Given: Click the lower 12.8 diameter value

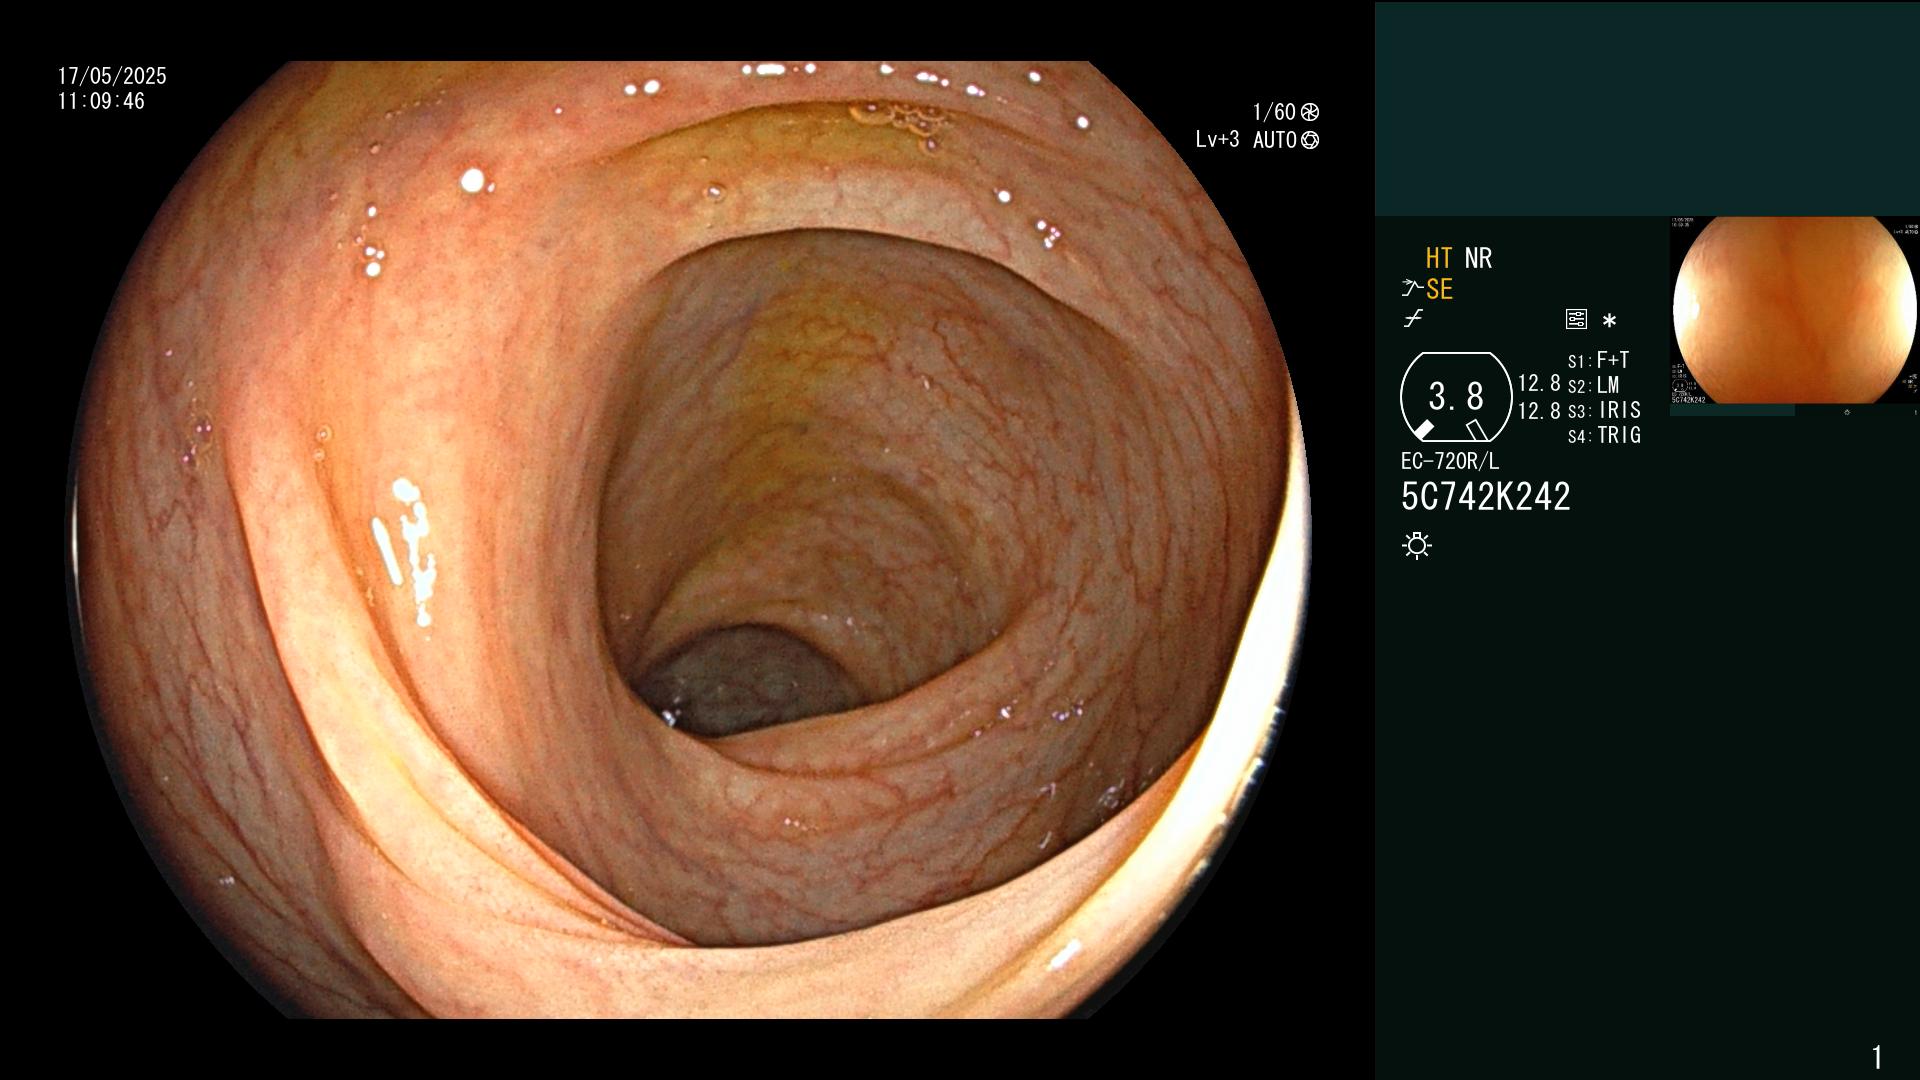Looking at the screenshot, I should [1539, 411].
